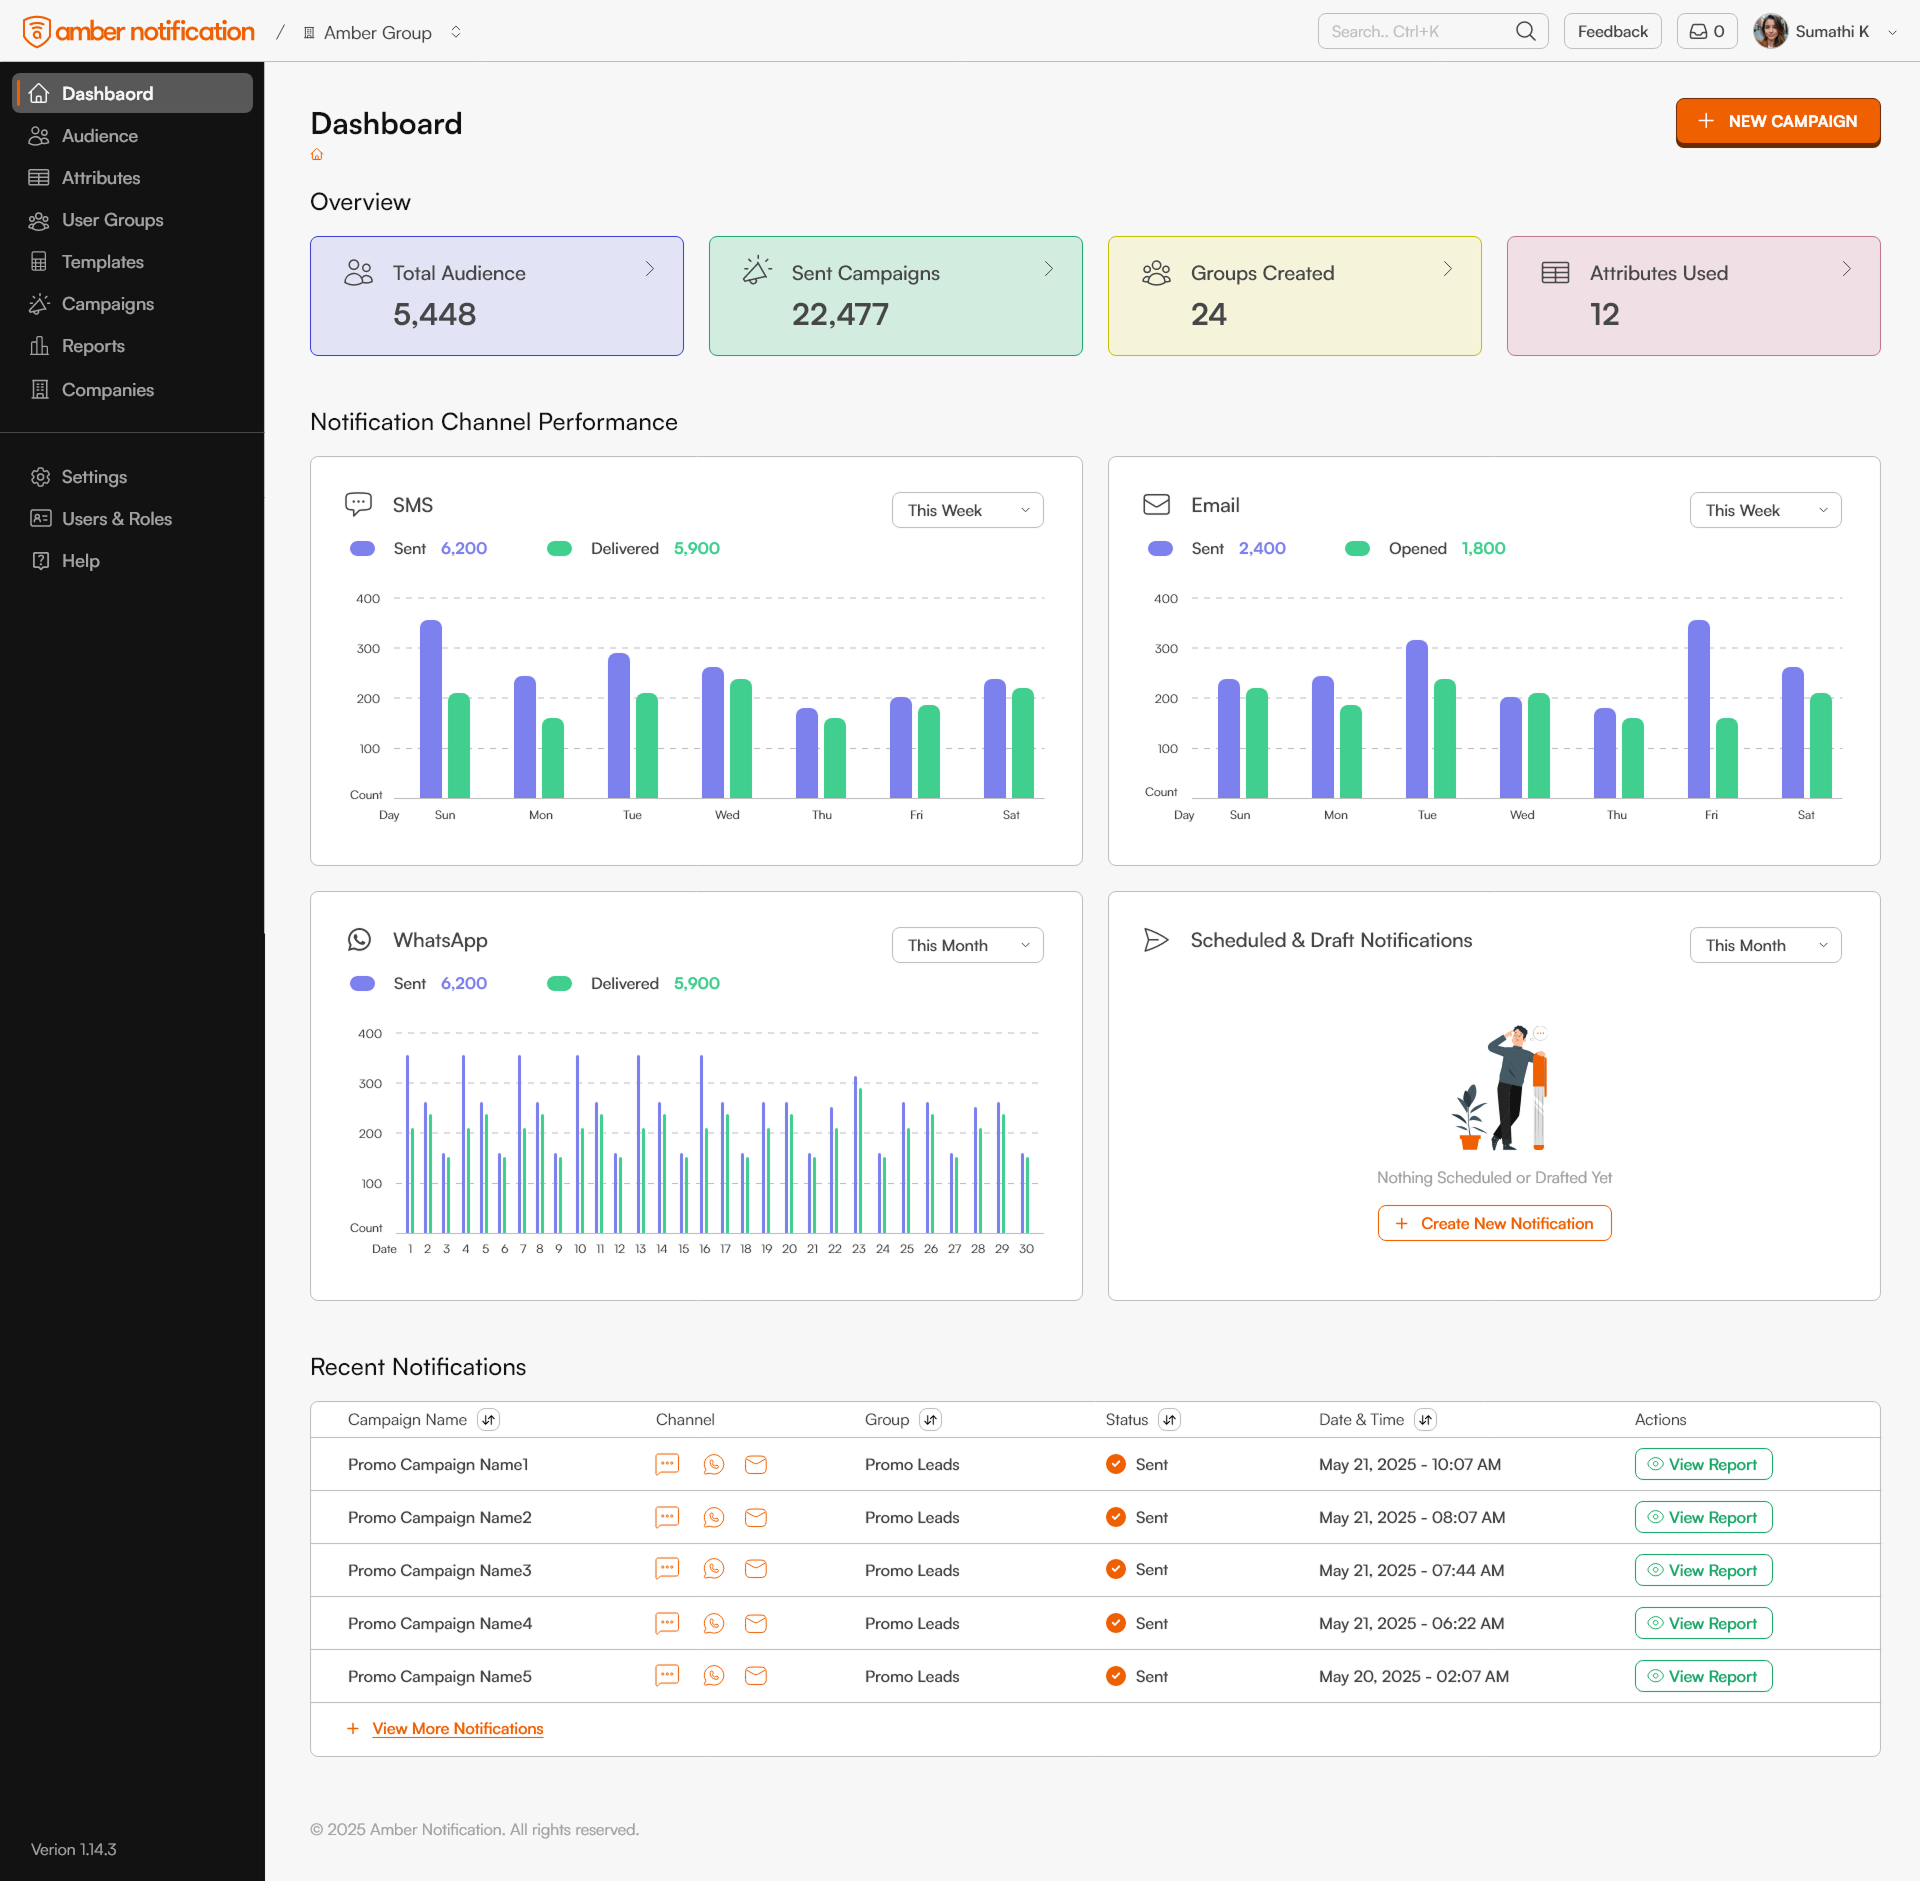The height and width of the screenshot is (1881, 1920).
Task: Click the home breadcrumb icon under Dashboard
Action: coord(317,154)
